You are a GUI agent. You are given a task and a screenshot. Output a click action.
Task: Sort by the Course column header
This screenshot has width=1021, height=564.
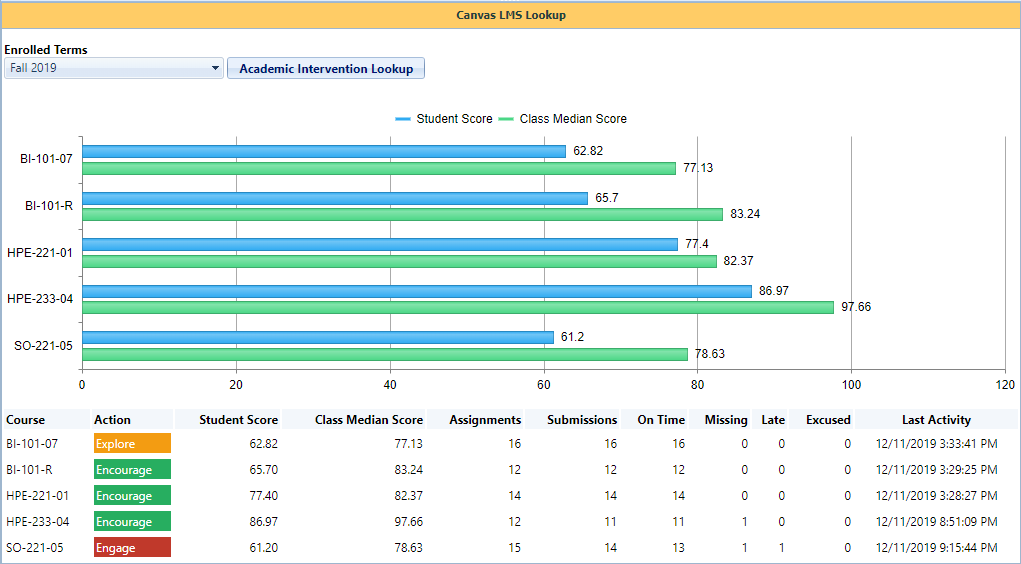26,420
